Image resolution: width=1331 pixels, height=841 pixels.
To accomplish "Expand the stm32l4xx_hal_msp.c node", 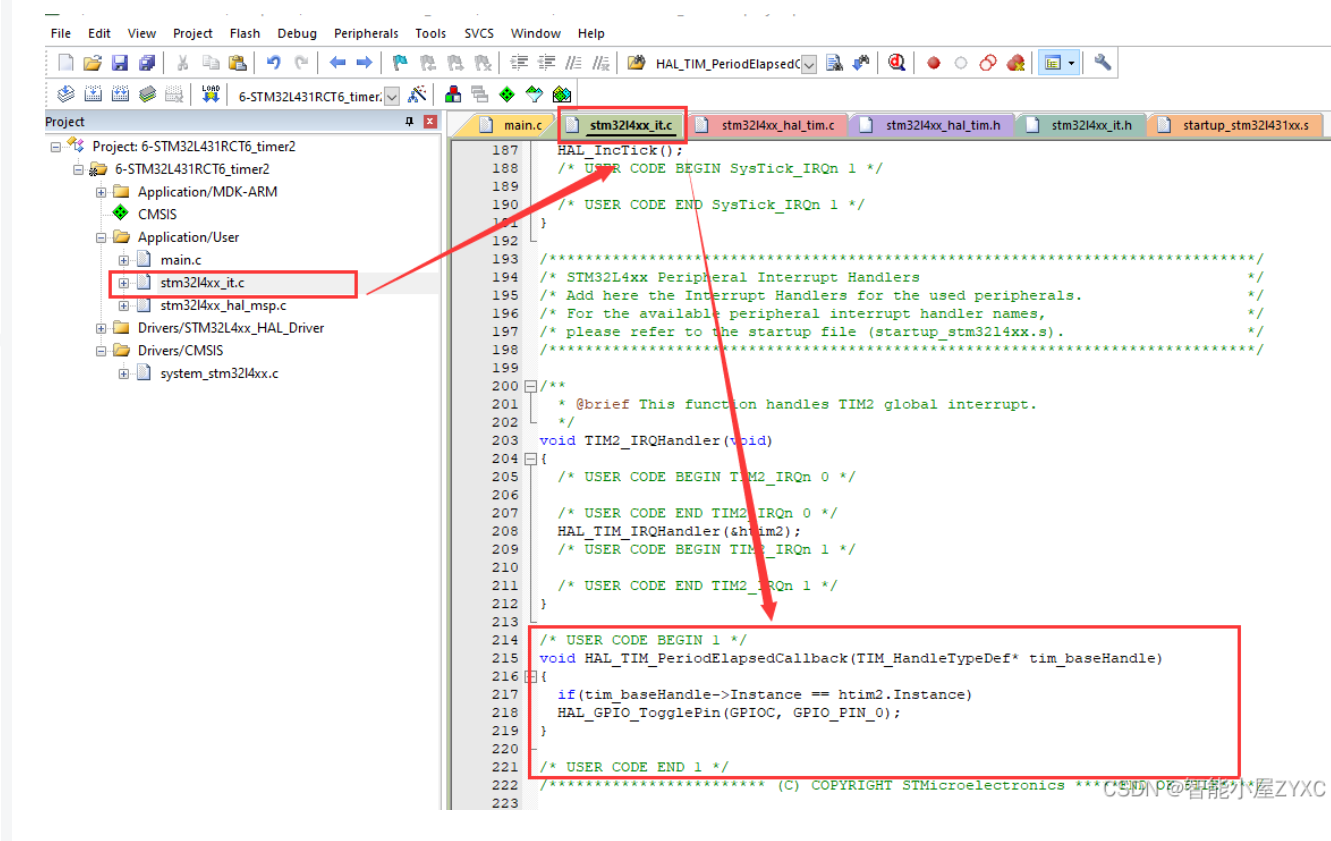I will [124, 305].
